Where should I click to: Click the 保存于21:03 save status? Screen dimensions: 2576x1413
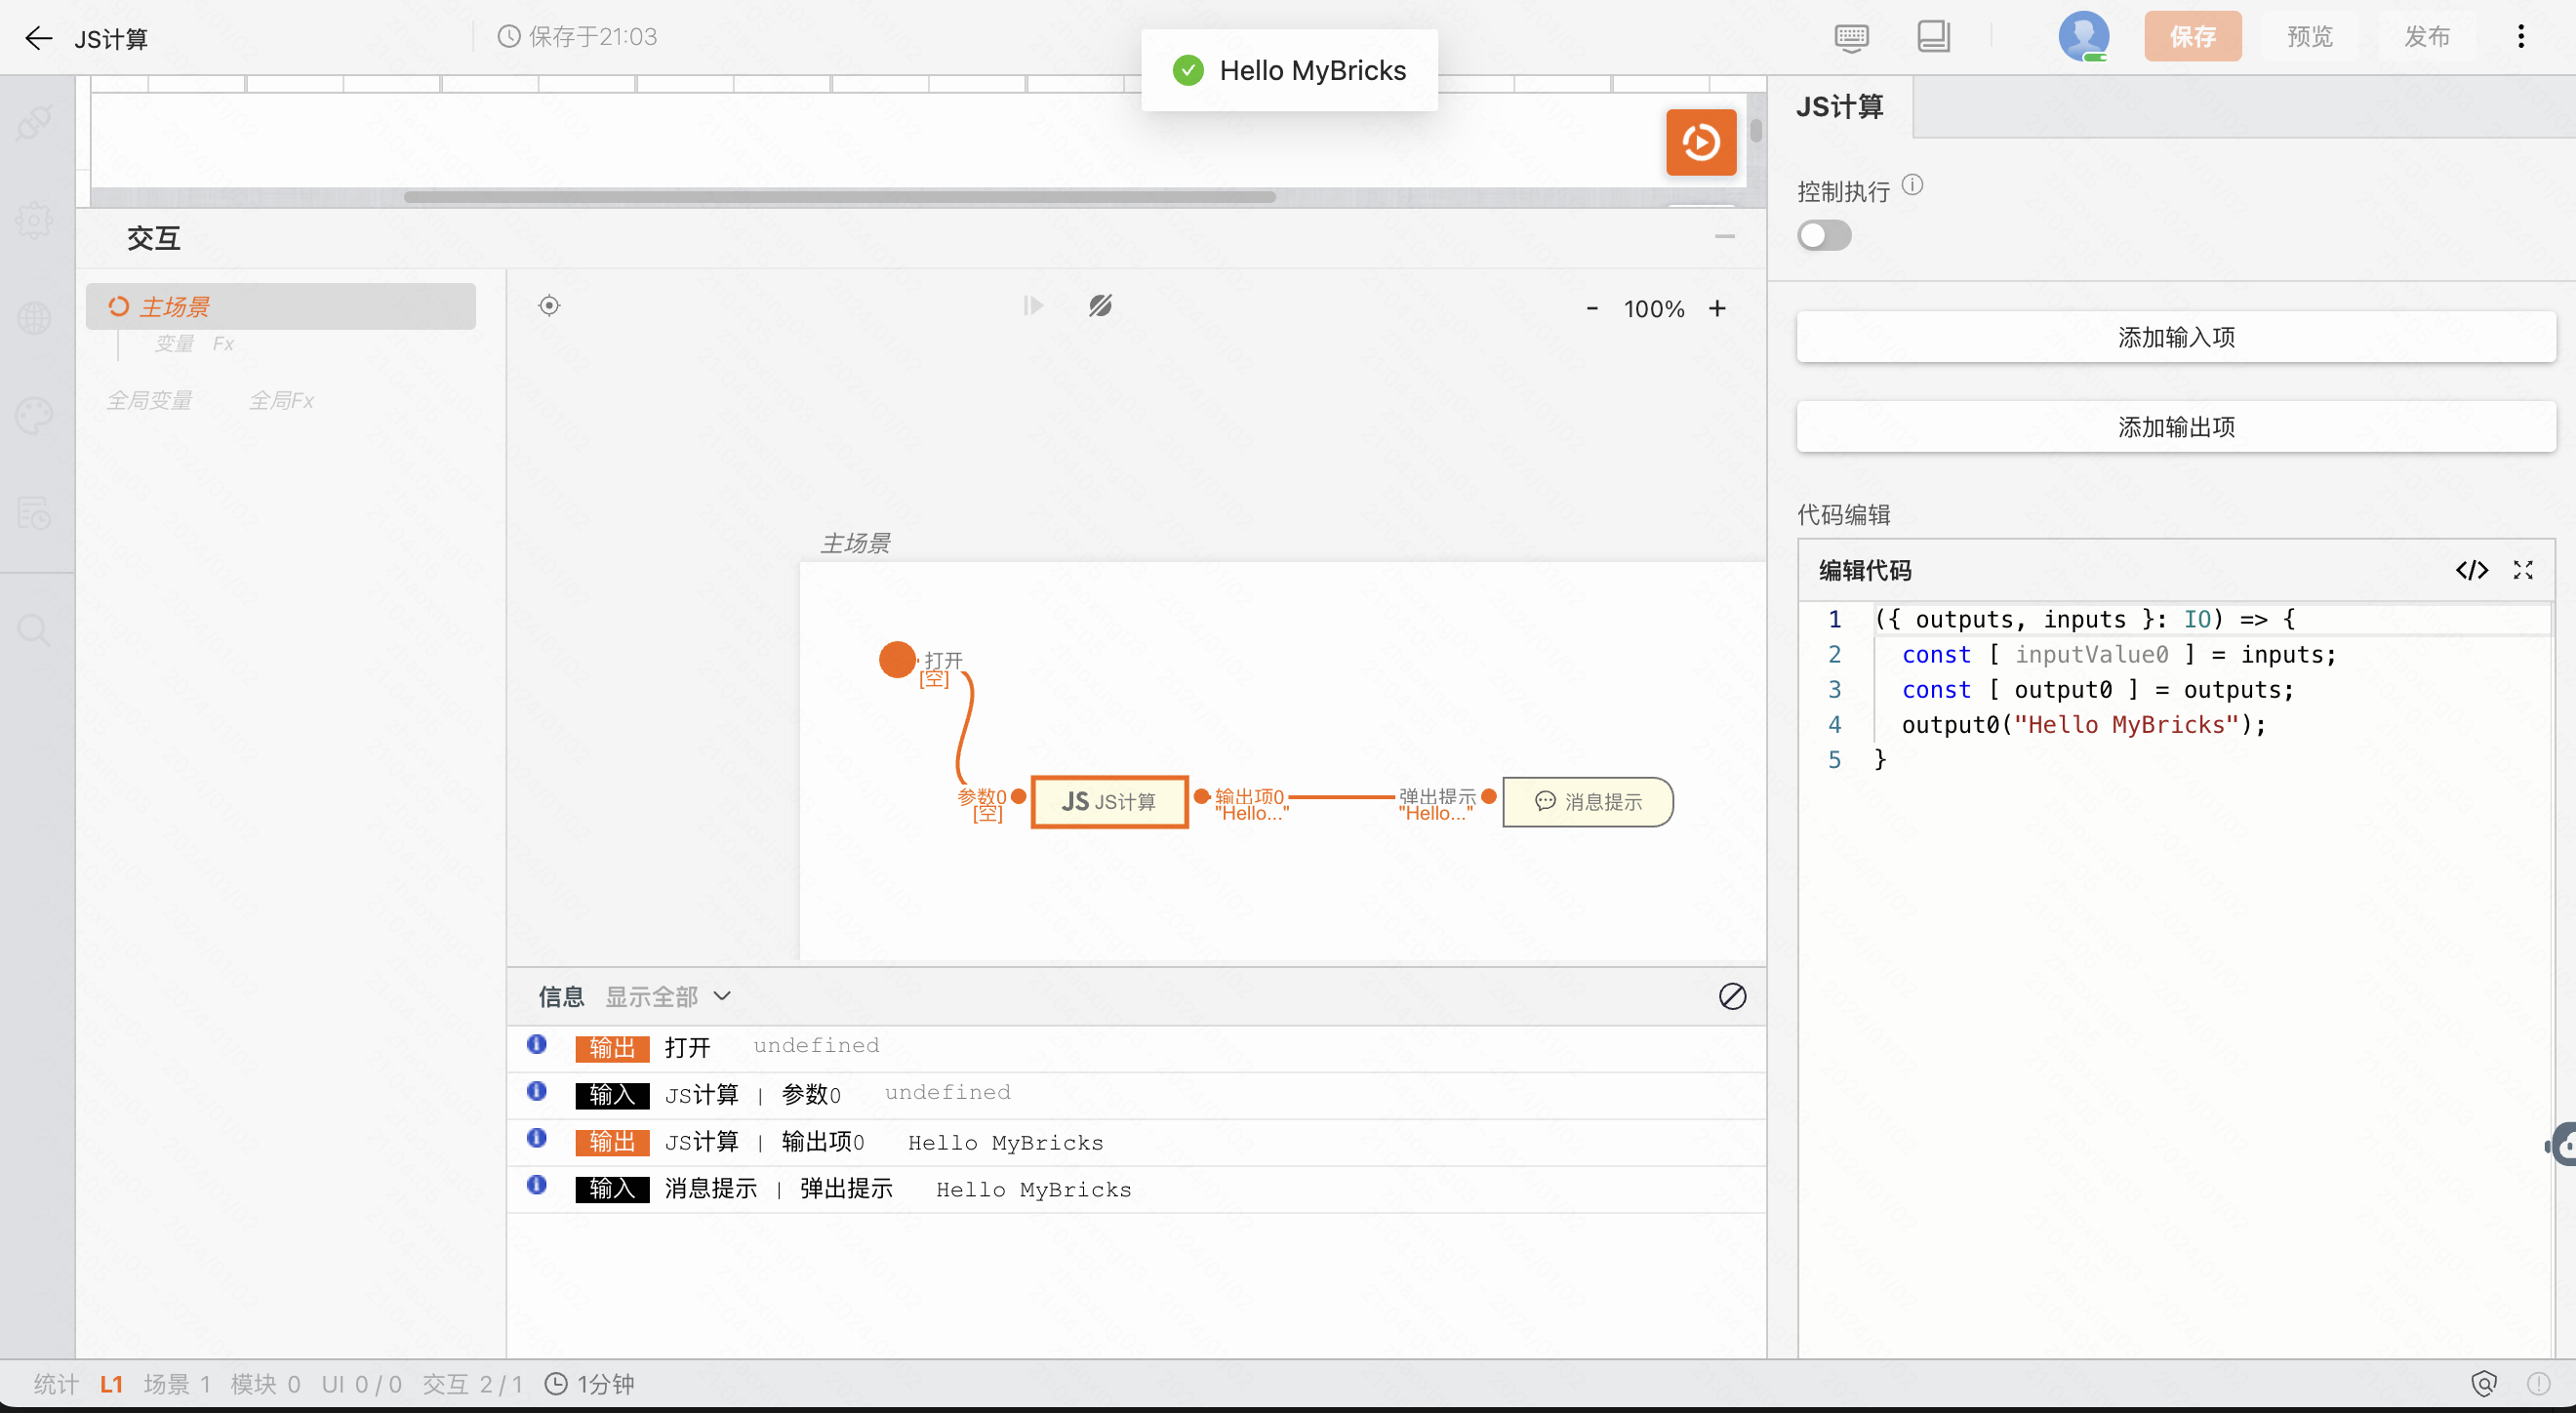click(577, 37)
